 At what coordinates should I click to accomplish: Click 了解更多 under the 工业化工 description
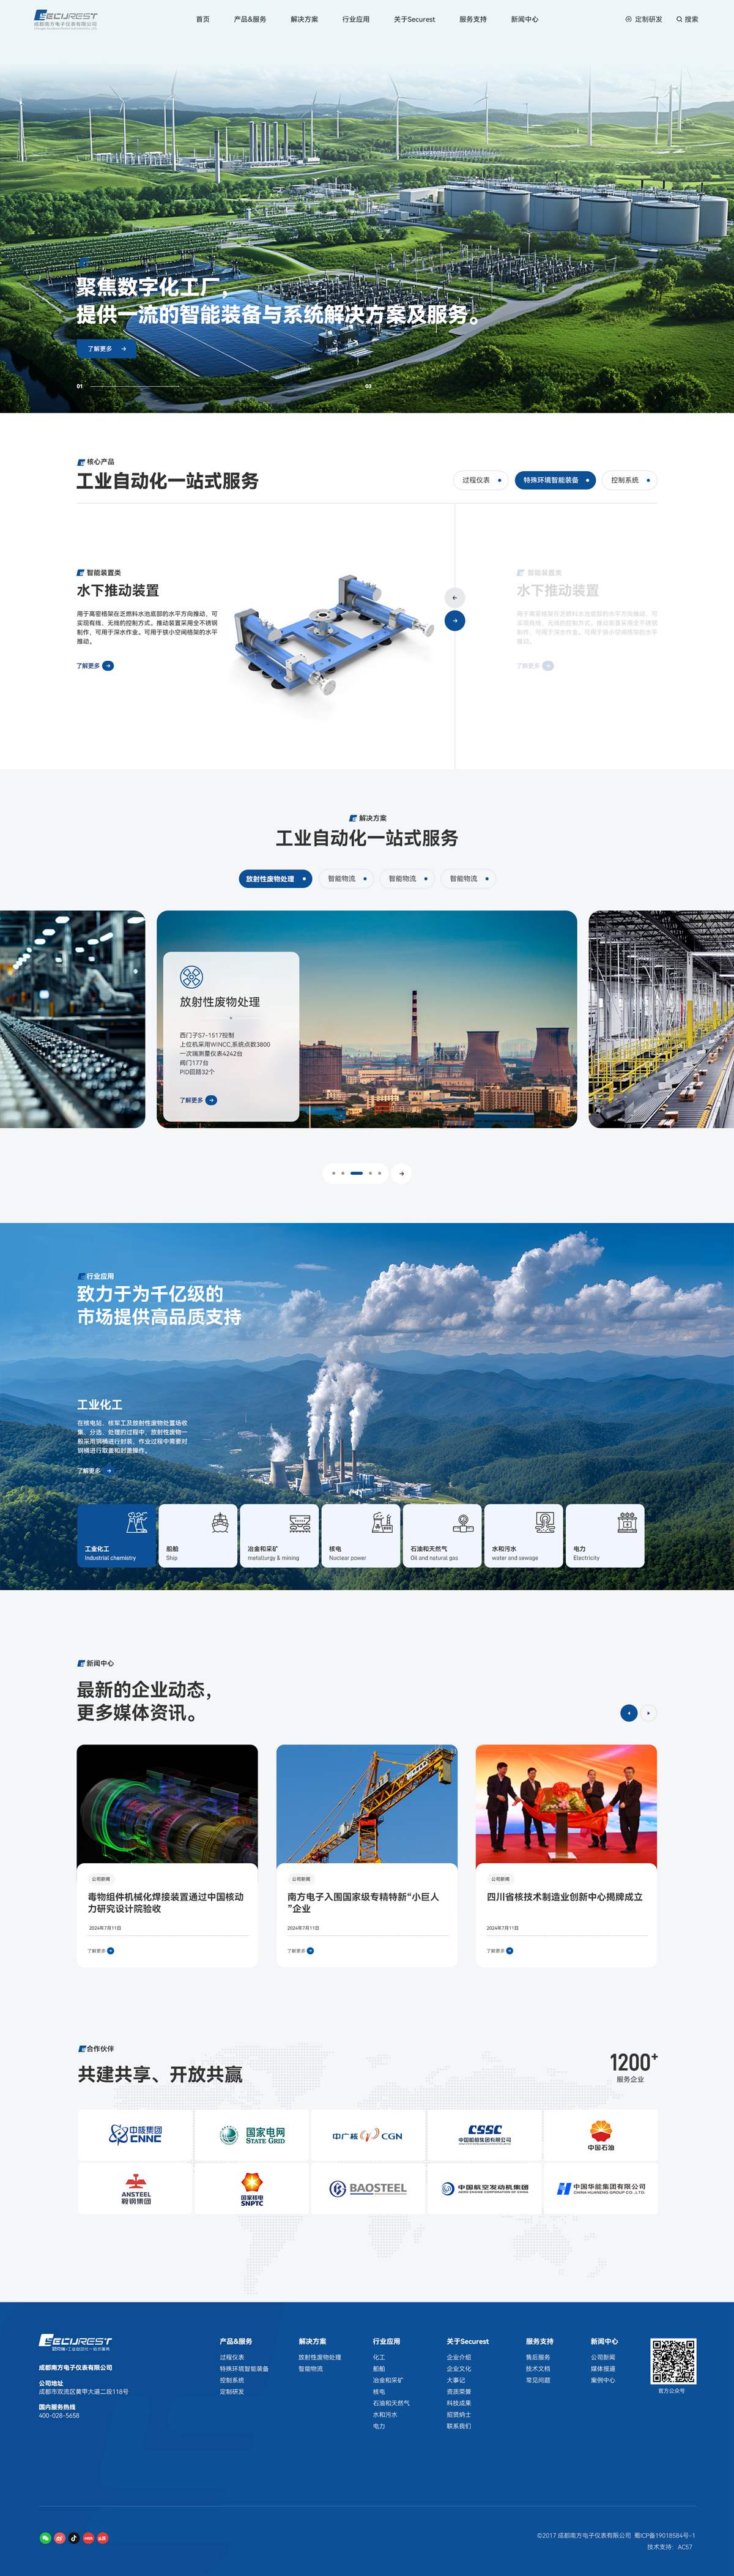point(95,1470)
